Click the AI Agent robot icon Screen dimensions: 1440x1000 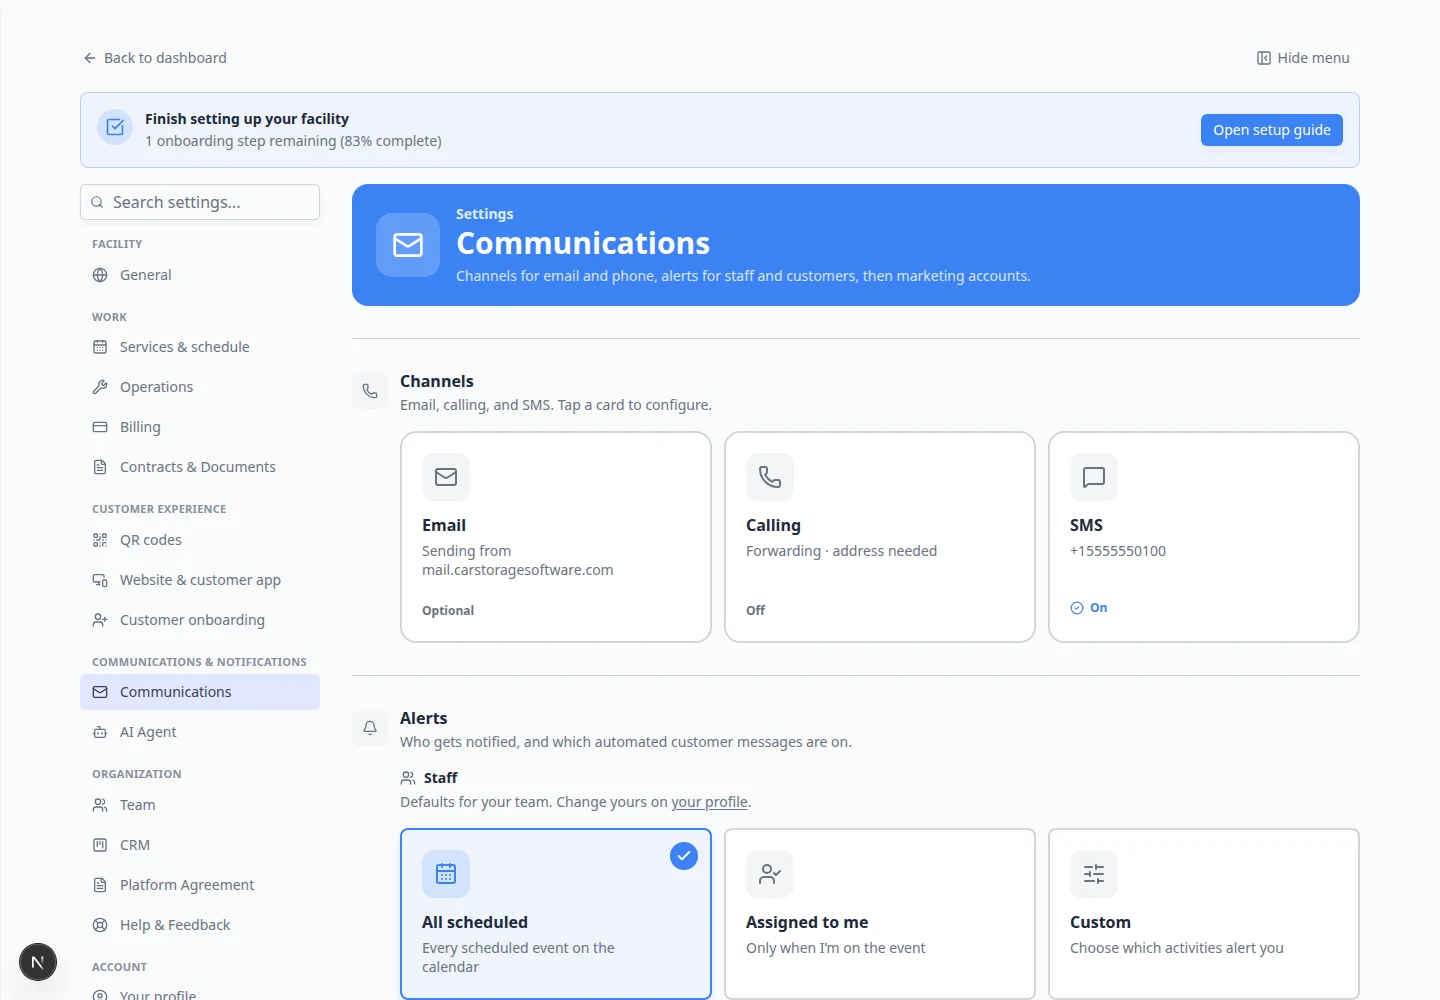point(100,732)
